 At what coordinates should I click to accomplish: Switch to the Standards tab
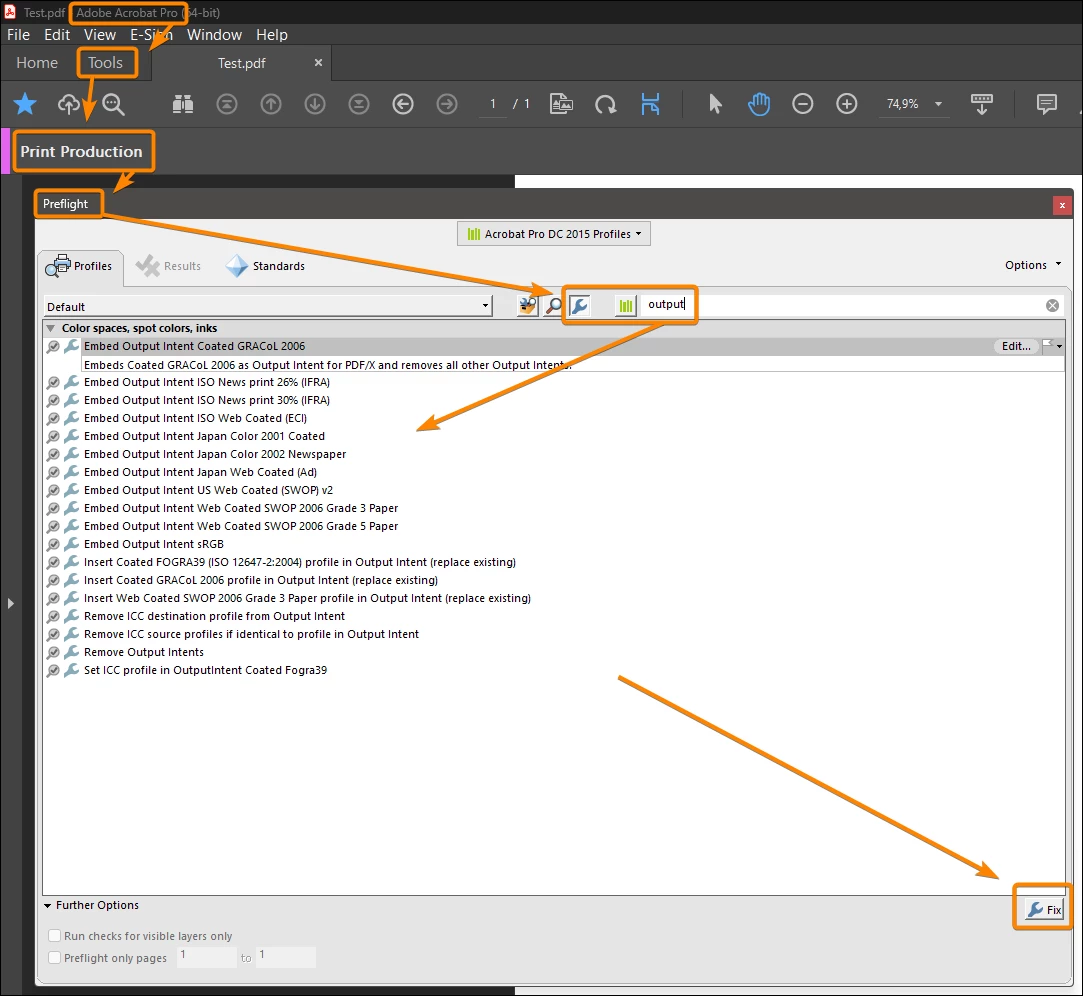265,266
